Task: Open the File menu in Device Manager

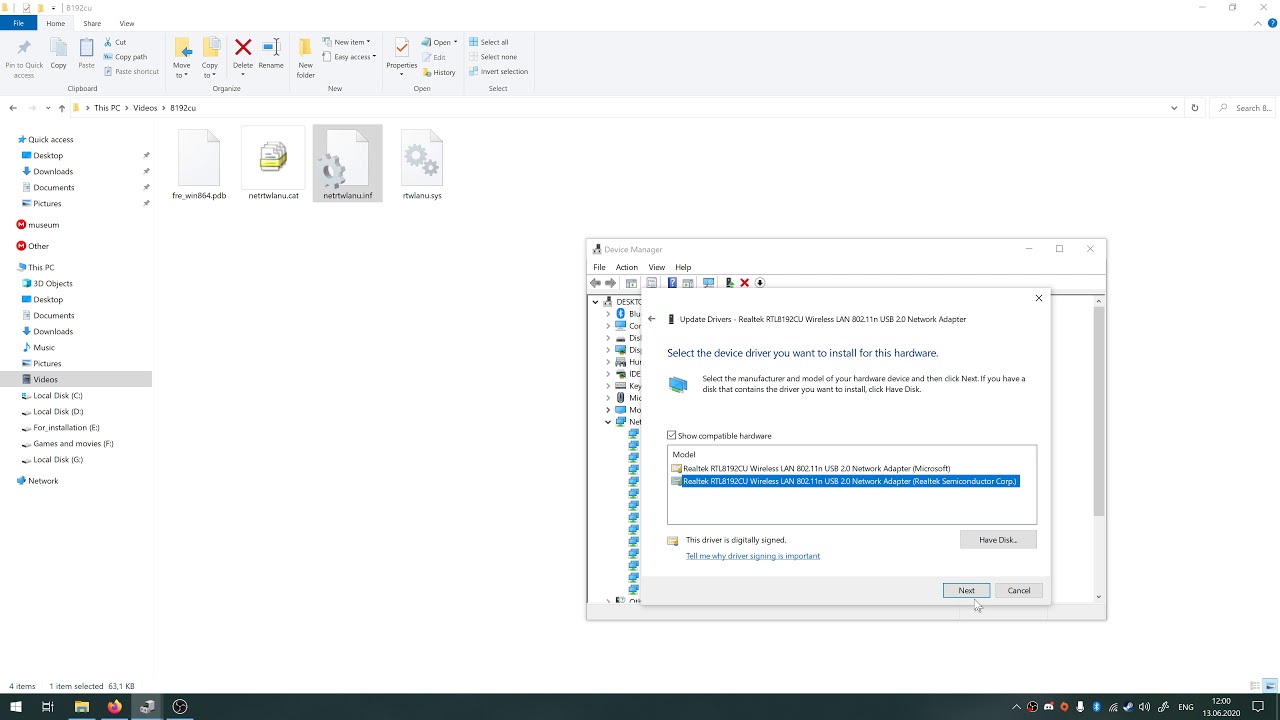Action: 599,267
